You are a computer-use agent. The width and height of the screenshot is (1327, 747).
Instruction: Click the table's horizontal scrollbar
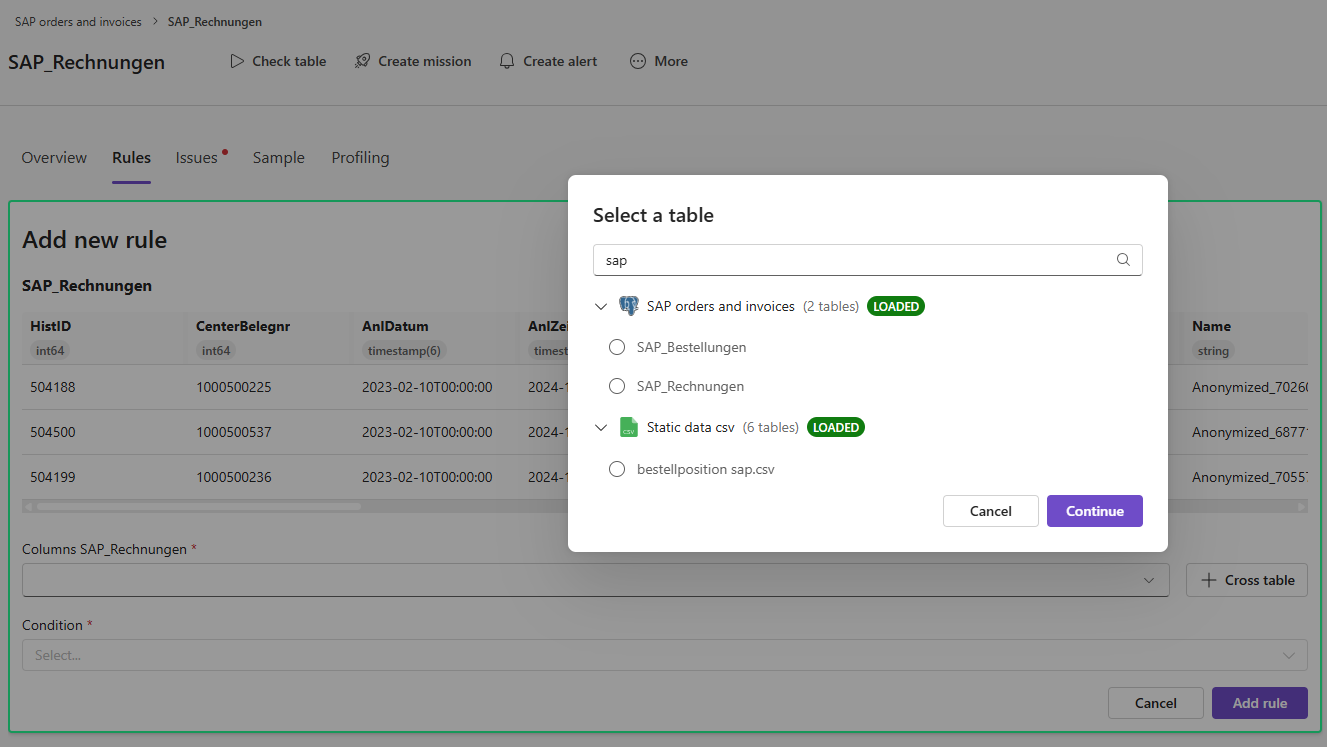click(x=200, y=507)
